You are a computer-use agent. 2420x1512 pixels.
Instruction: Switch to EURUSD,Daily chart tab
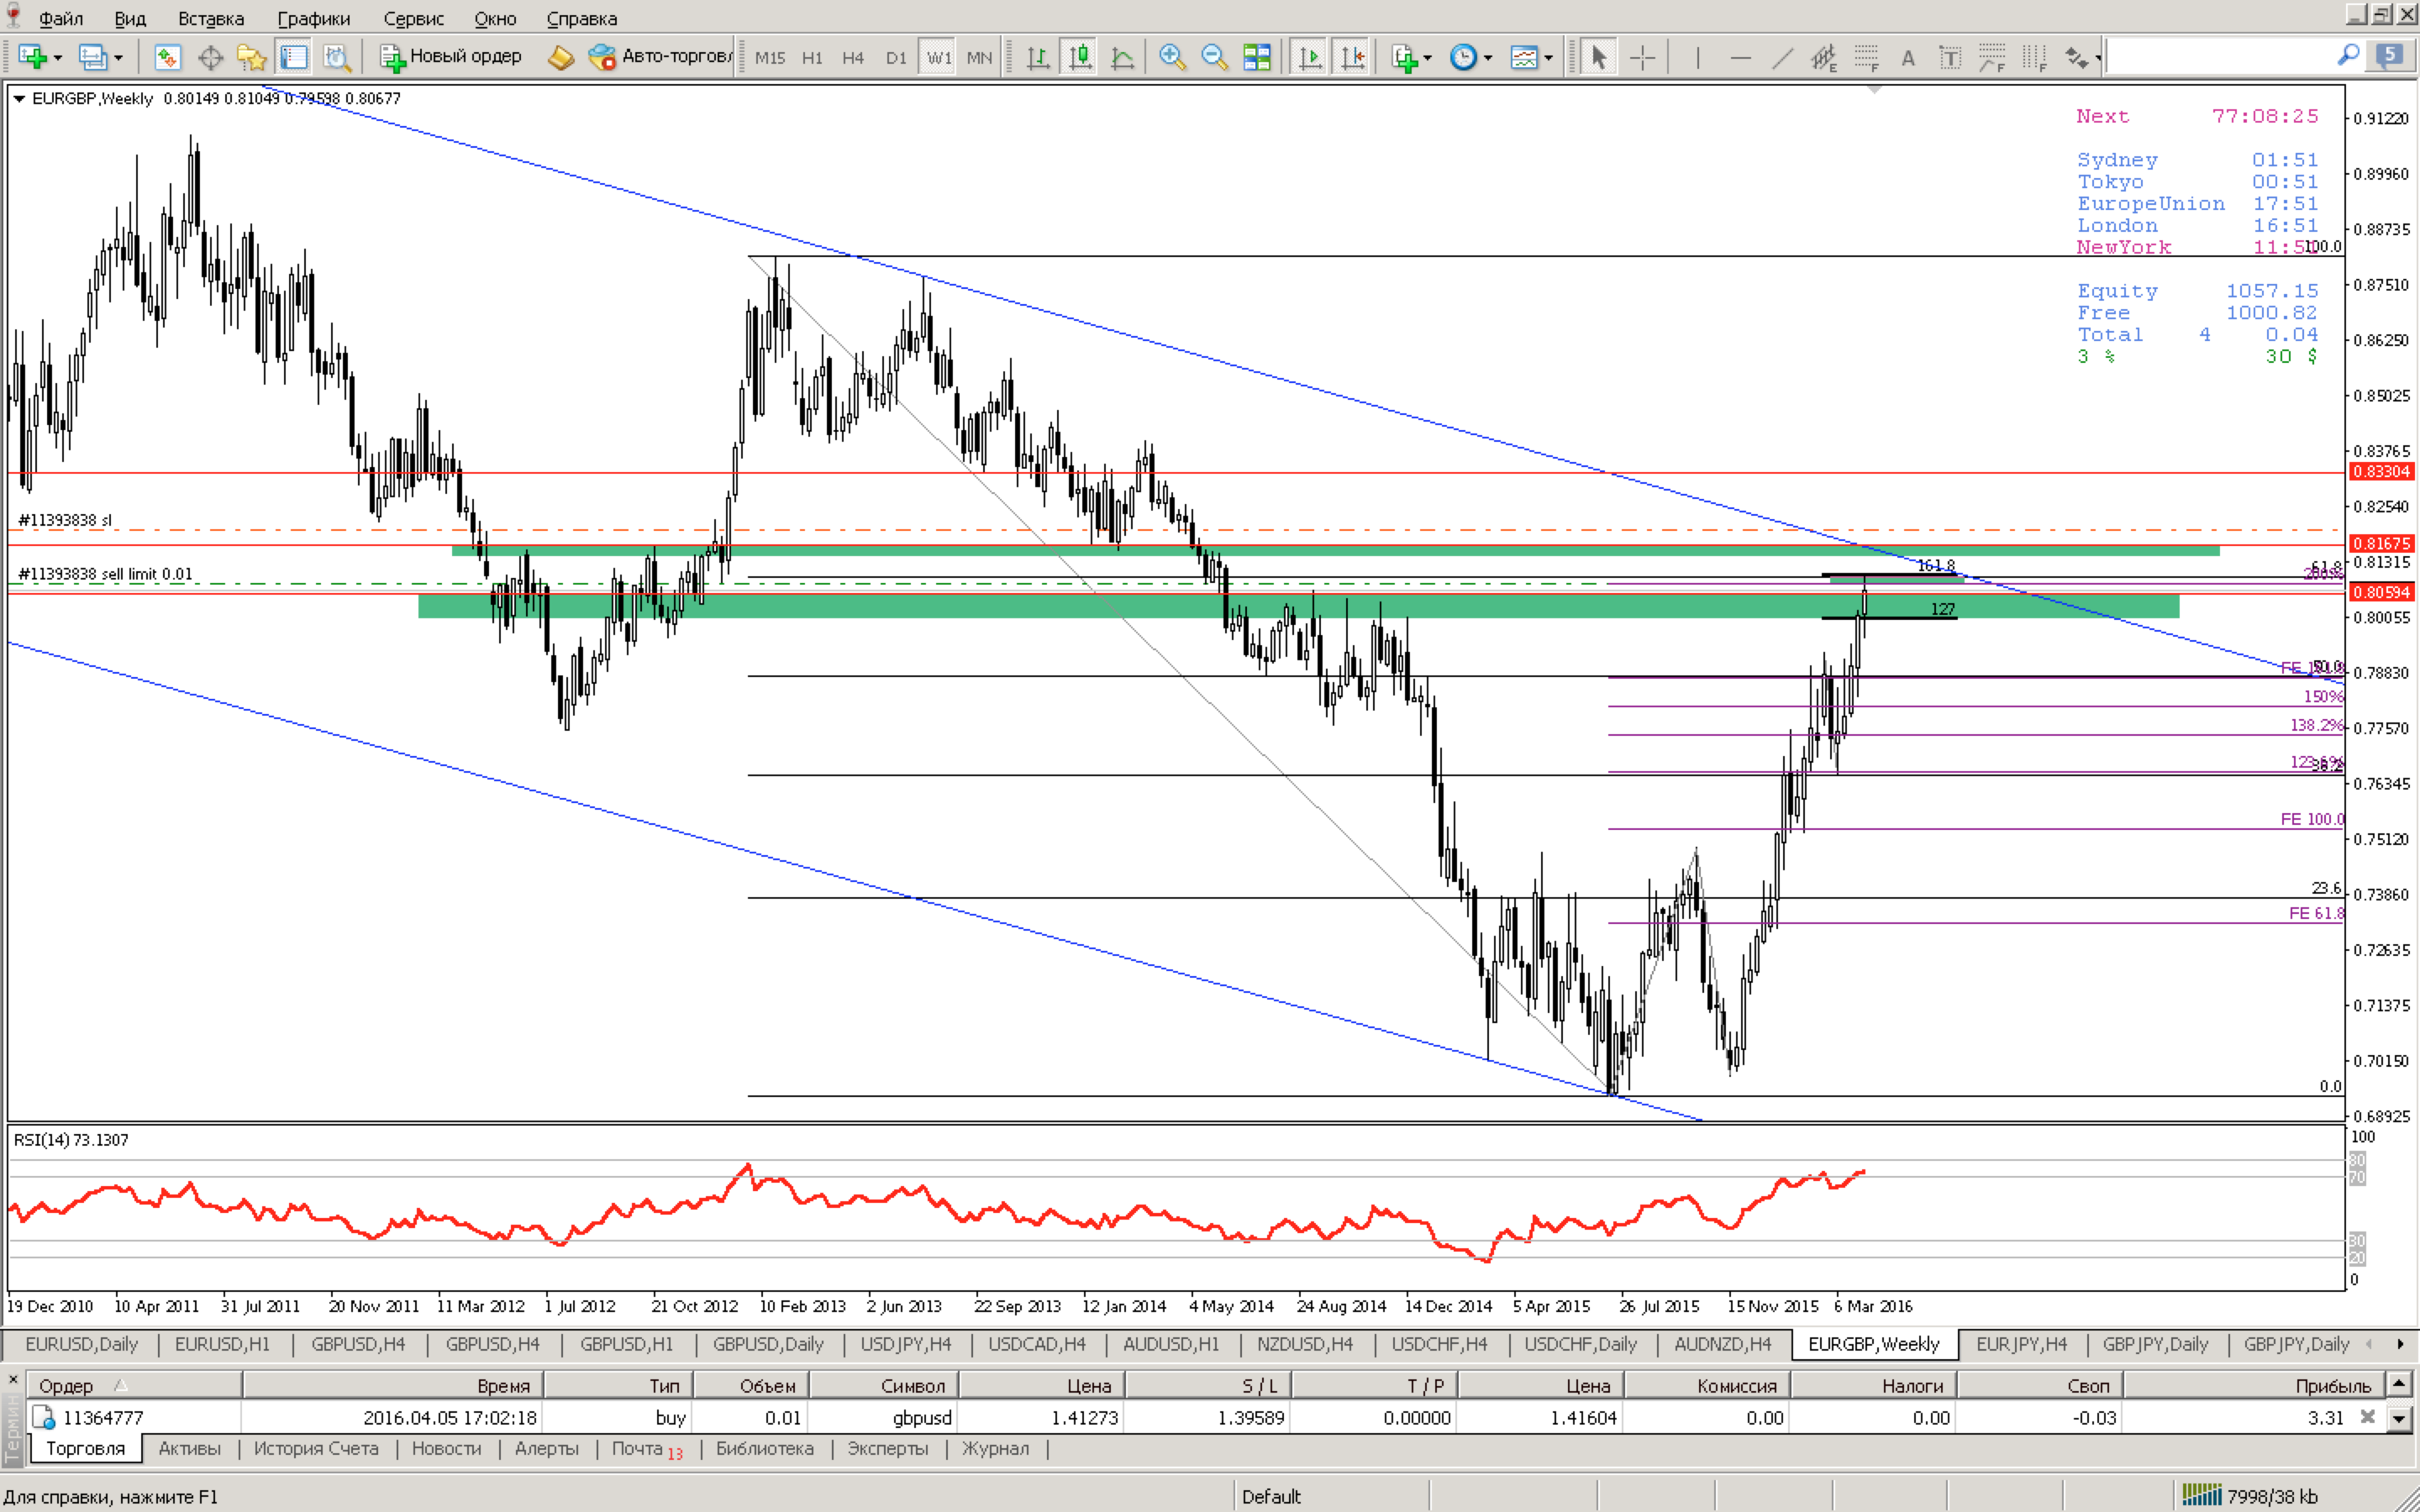[x=82, y=1344]
